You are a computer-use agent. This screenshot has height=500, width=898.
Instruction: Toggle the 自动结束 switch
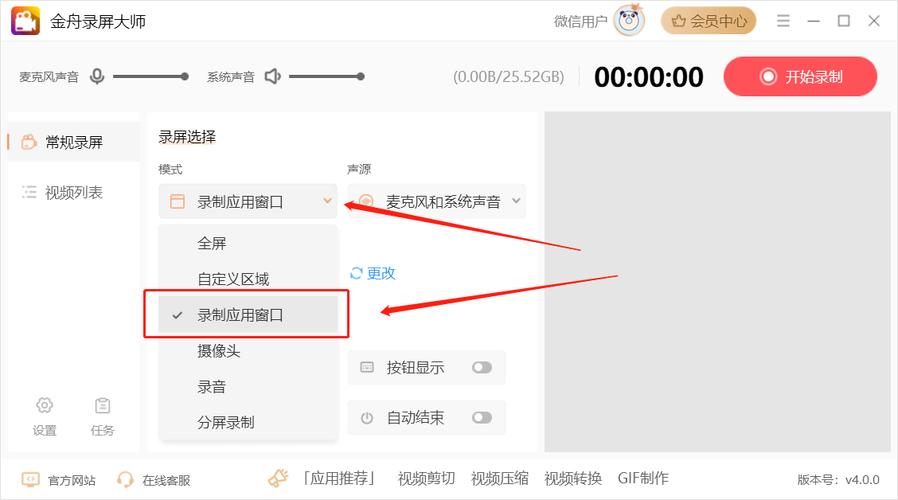(x=482, y=418)
